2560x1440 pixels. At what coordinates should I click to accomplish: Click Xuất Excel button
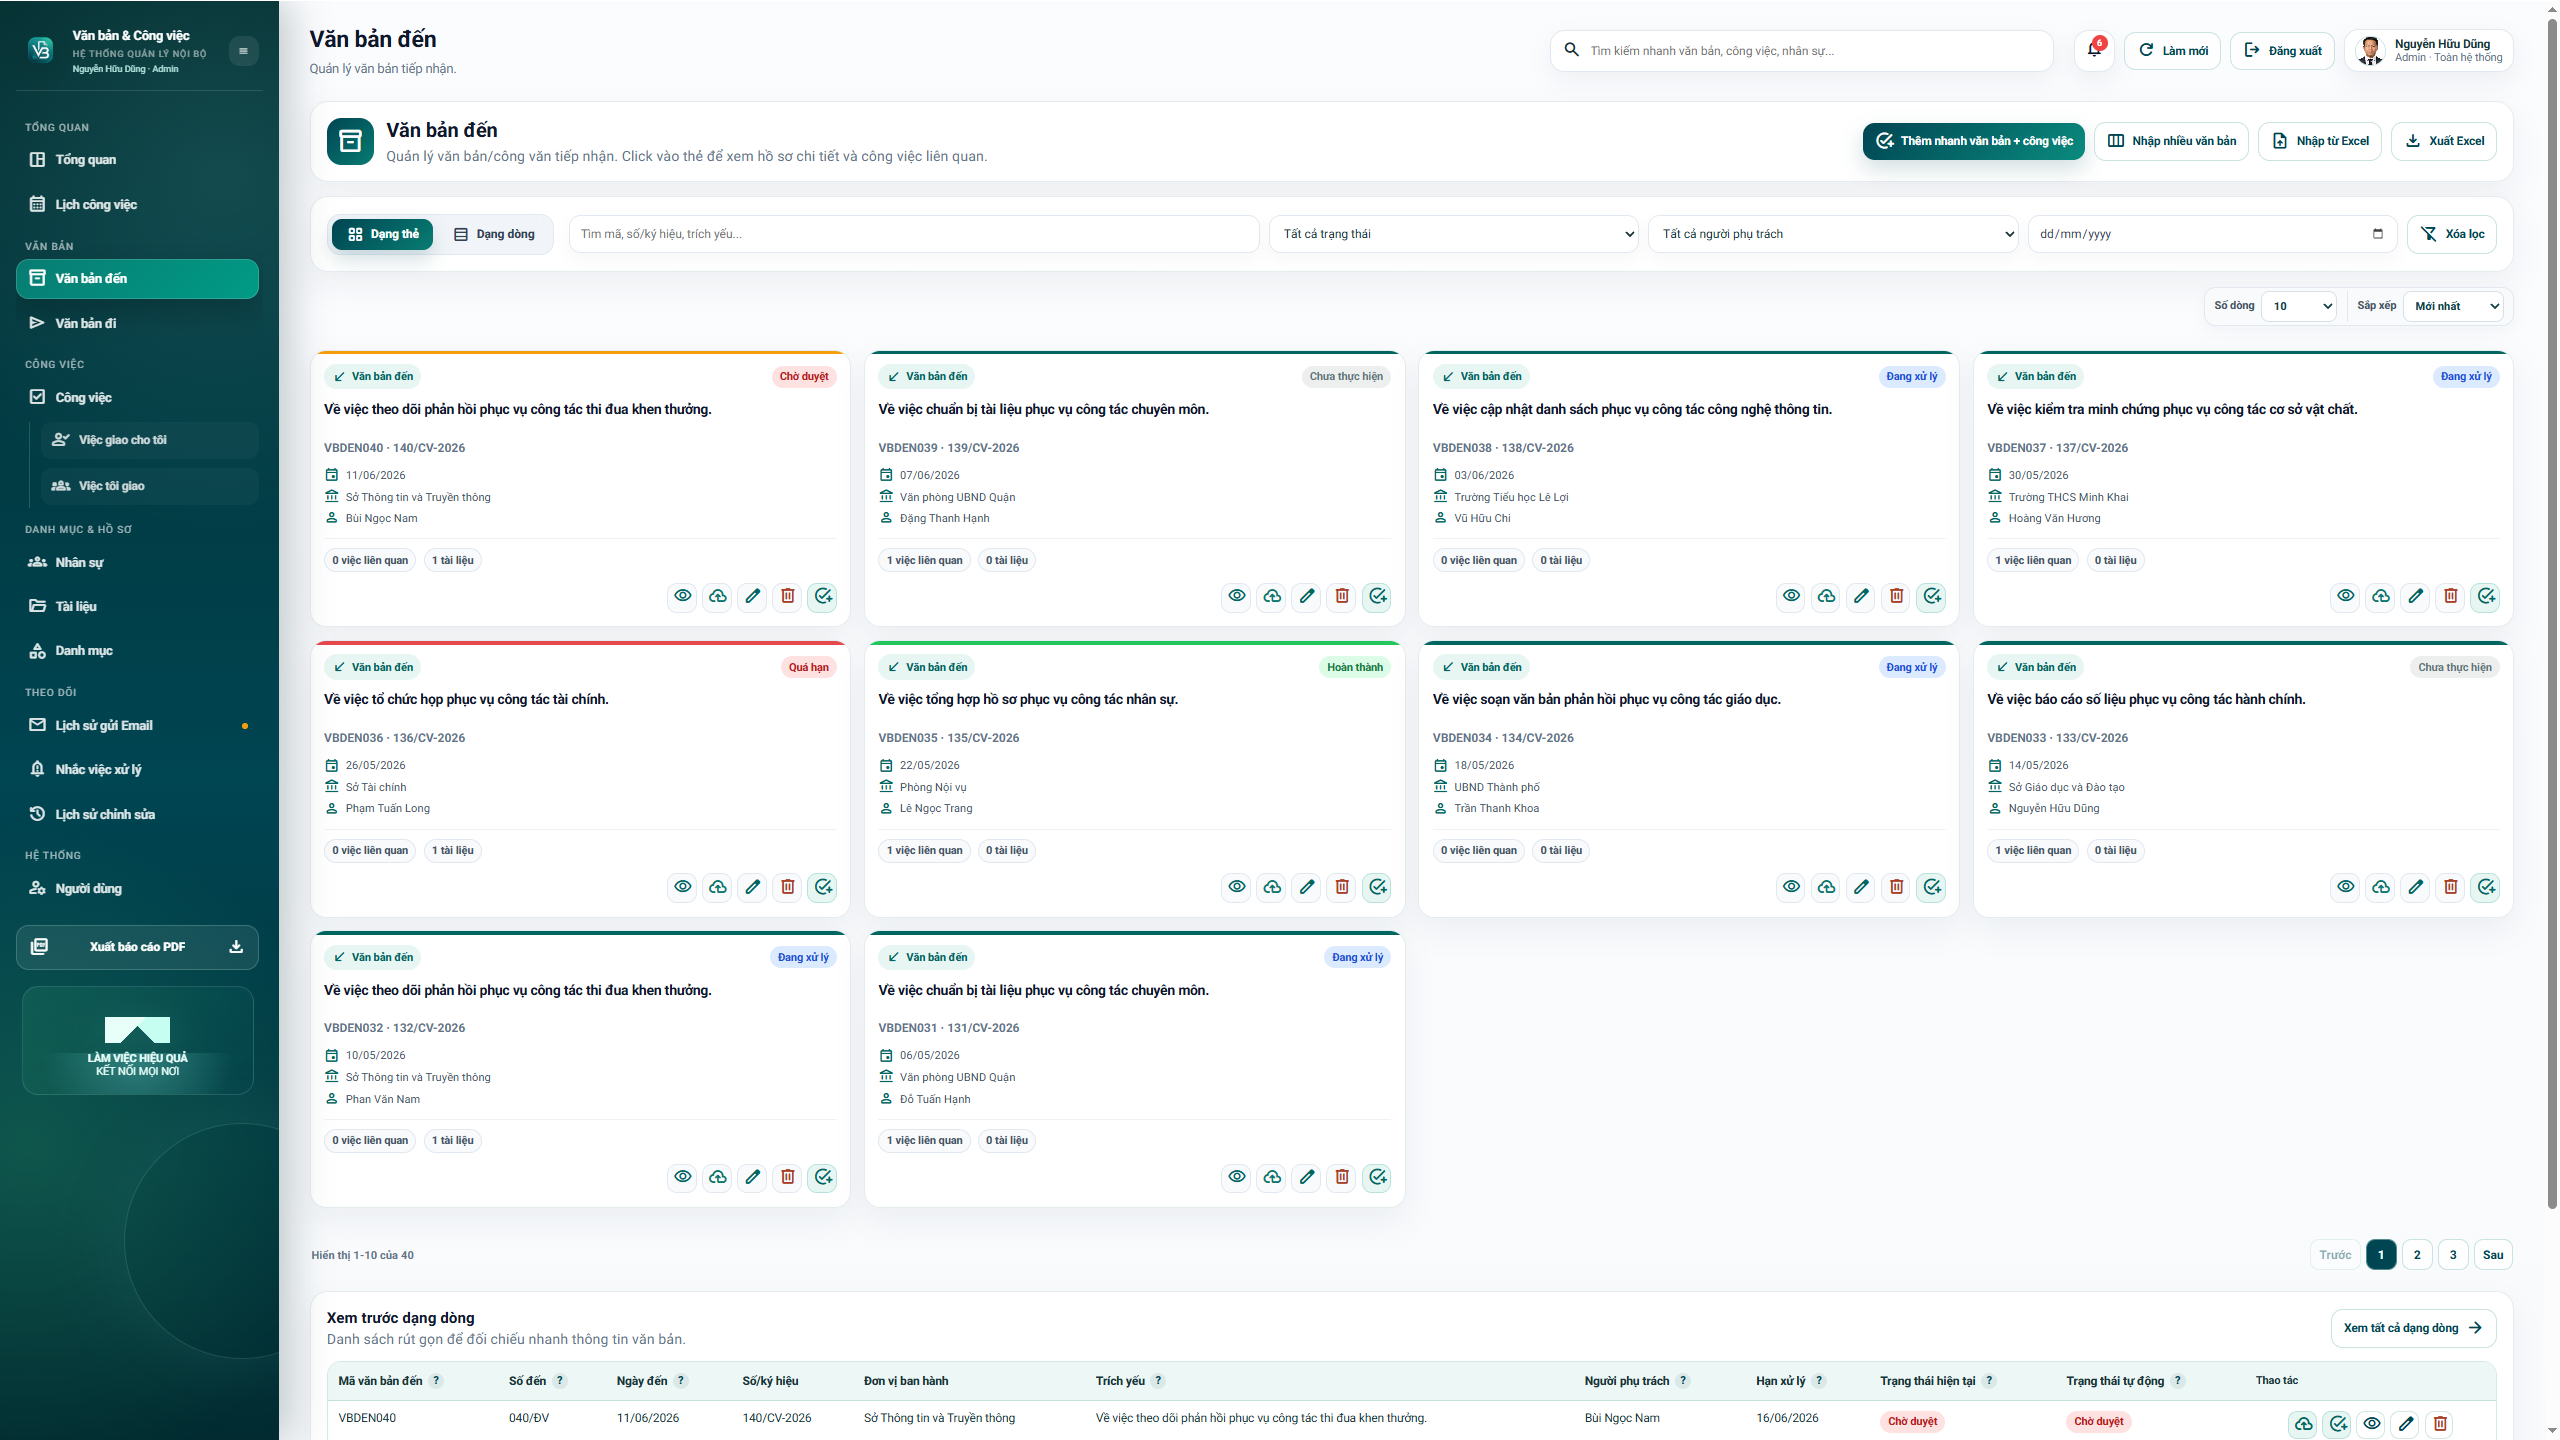point(2444,141)
